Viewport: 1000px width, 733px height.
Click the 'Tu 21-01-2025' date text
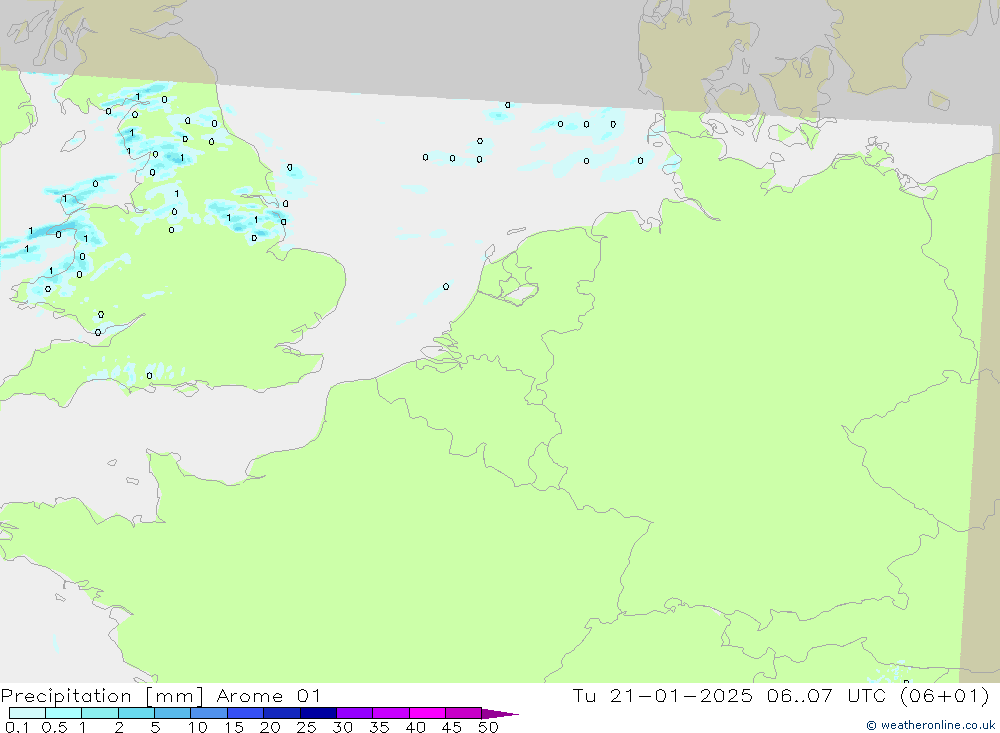[x=663, y=696]
